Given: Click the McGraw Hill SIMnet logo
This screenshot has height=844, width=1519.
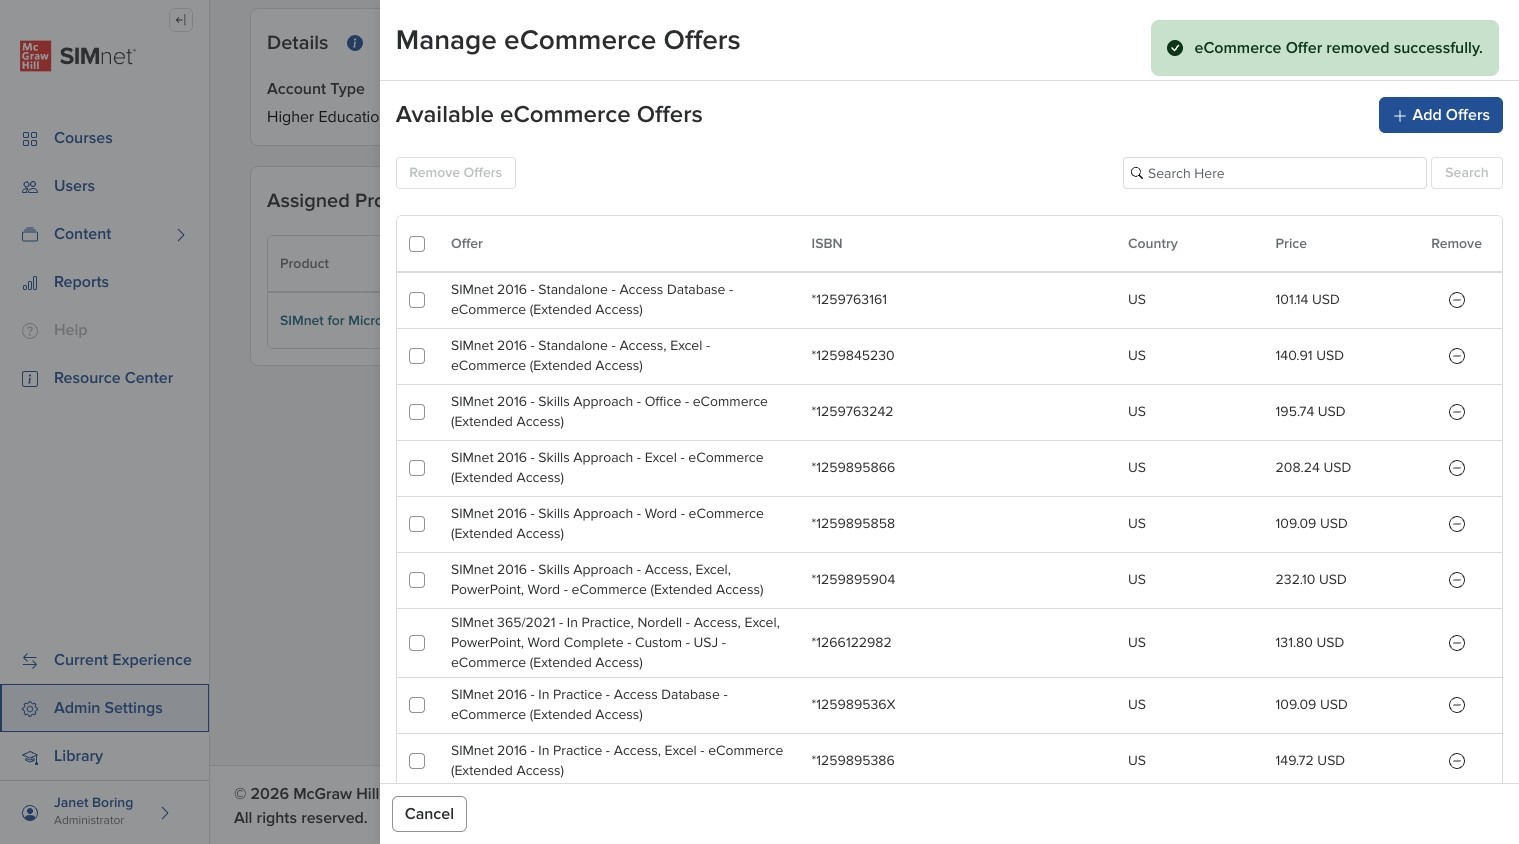Looking at the screenshot, I should click(x=77, y=56).
